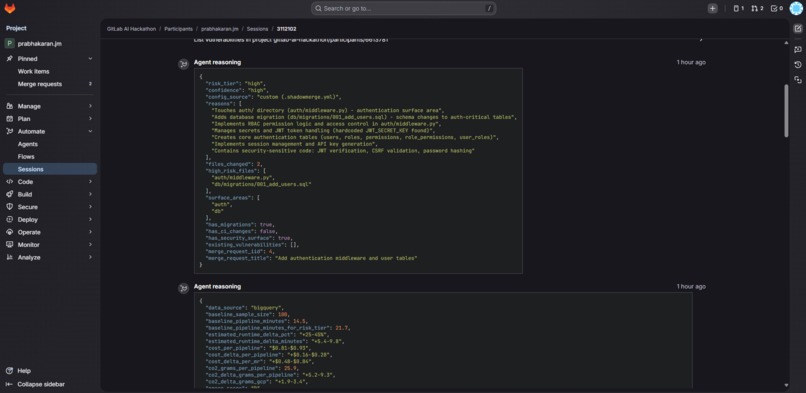Click scrollbar up arrow at top
Viewport: 806px width, 393px height.
click(x=786, y=43)
